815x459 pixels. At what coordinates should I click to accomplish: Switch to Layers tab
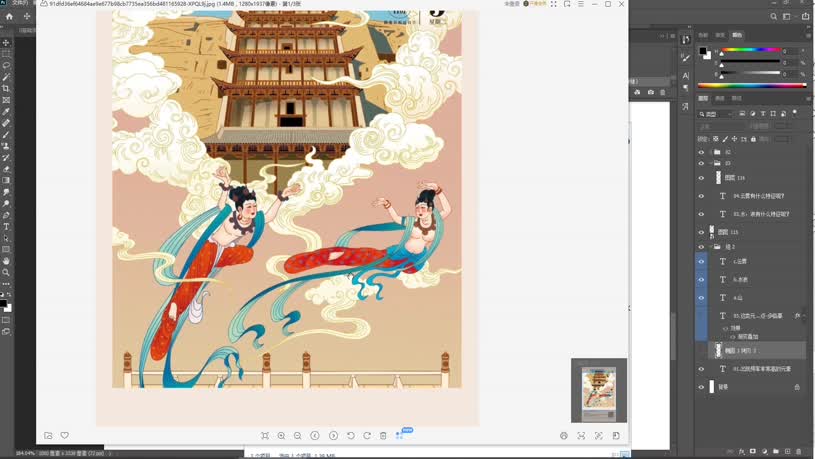point(703,98)
